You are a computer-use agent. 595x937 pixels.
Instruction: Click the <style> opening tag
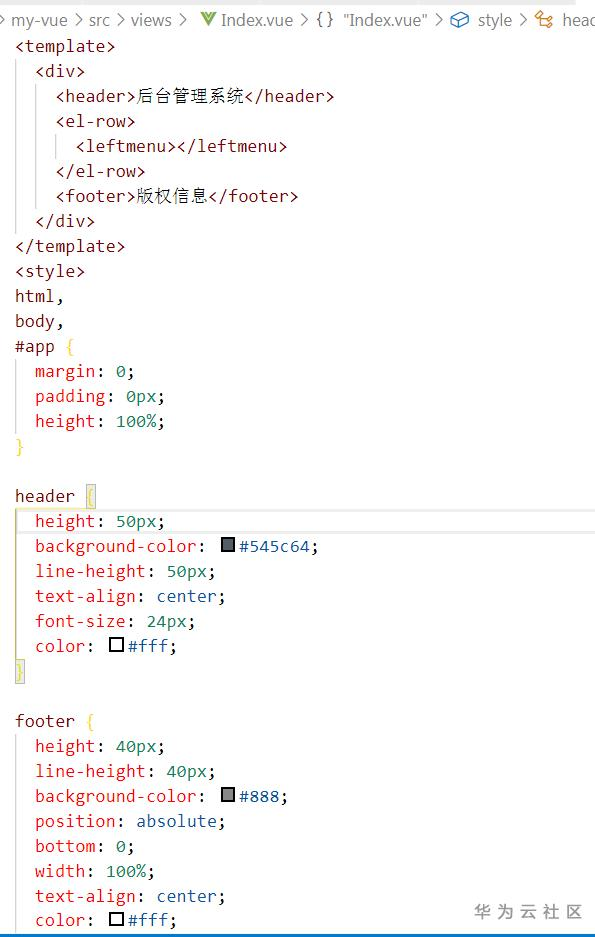pos(50,271)
